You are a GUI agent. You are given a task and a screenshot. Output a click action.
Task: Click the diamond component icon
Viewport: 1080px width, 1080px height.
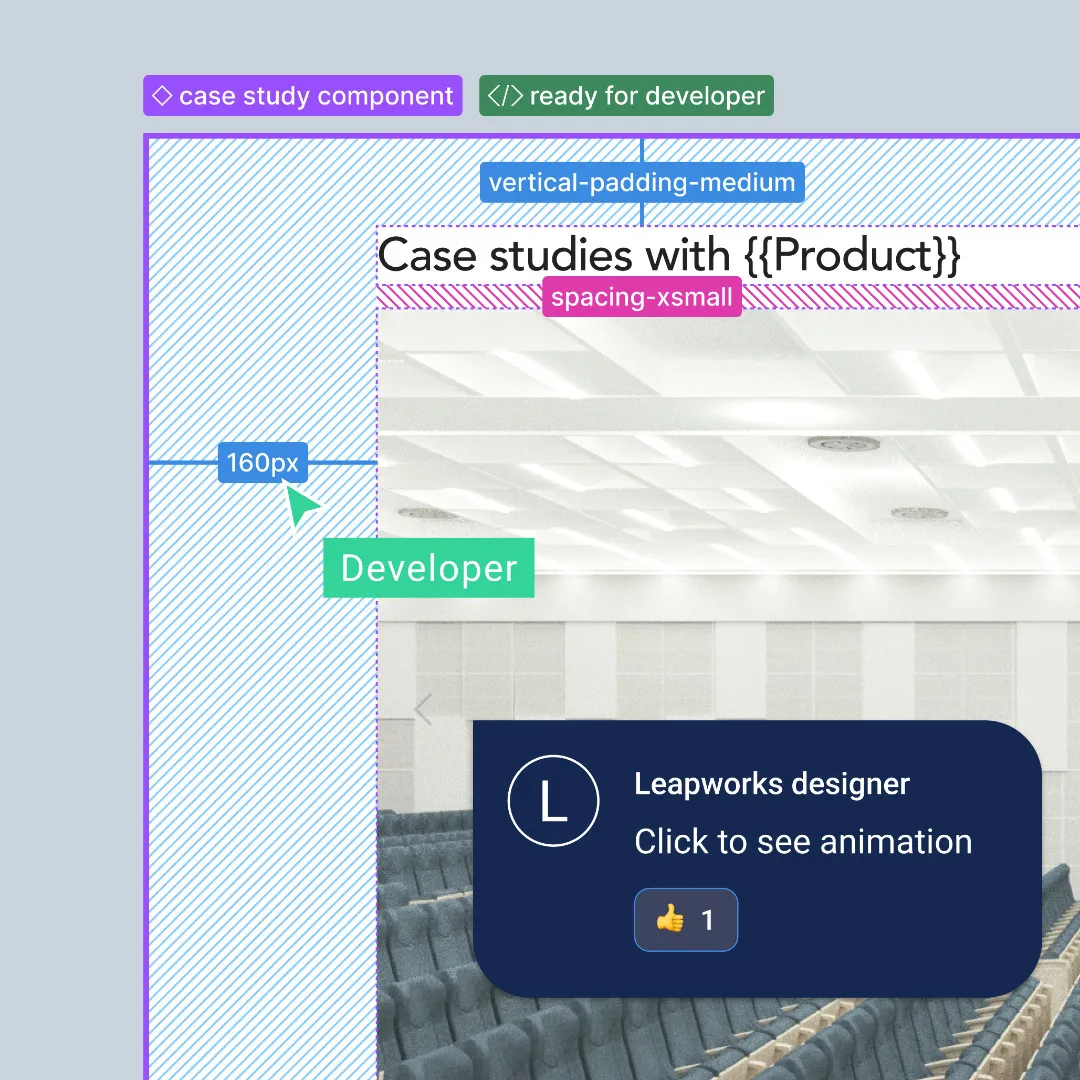pyautogui.click(x=162, y=95)
